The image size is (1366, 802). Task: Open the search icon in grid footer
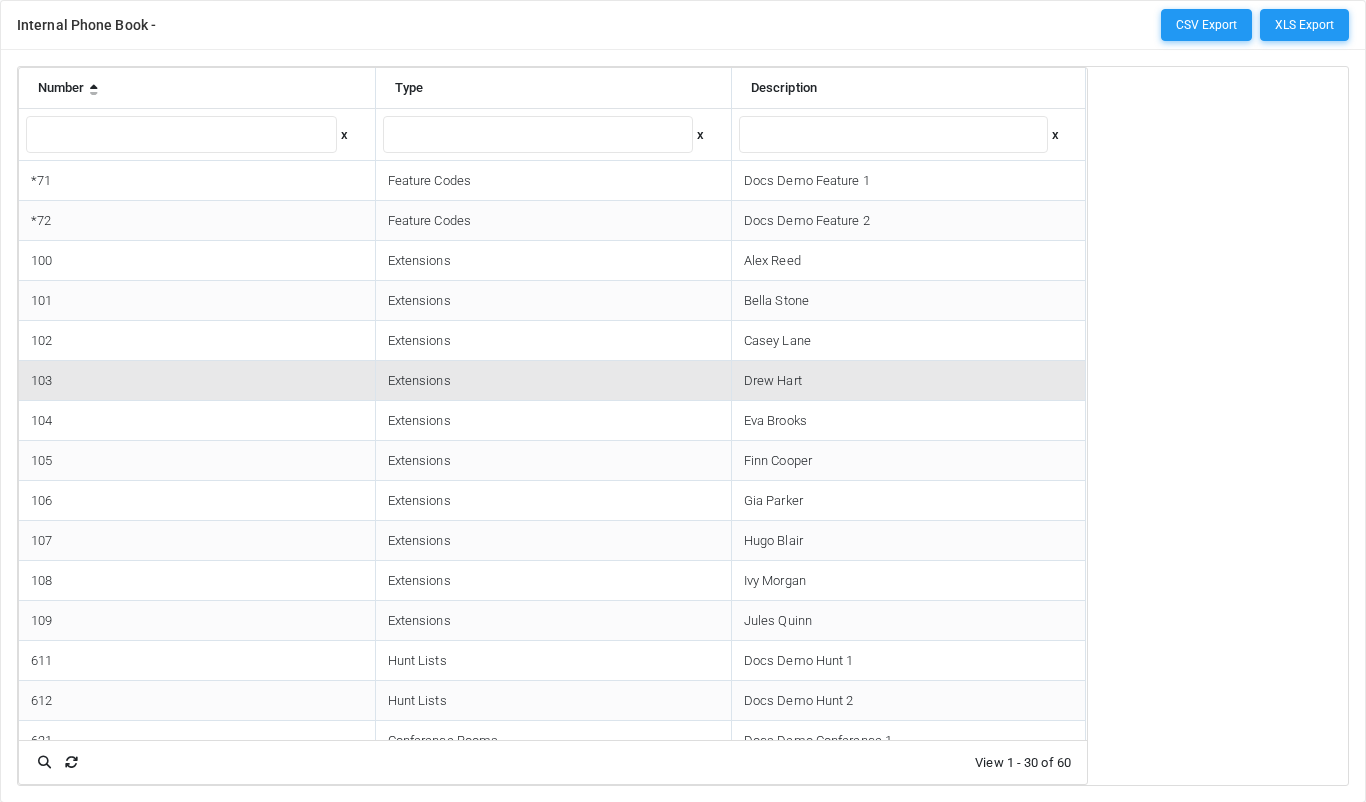[x=44, y=762]
